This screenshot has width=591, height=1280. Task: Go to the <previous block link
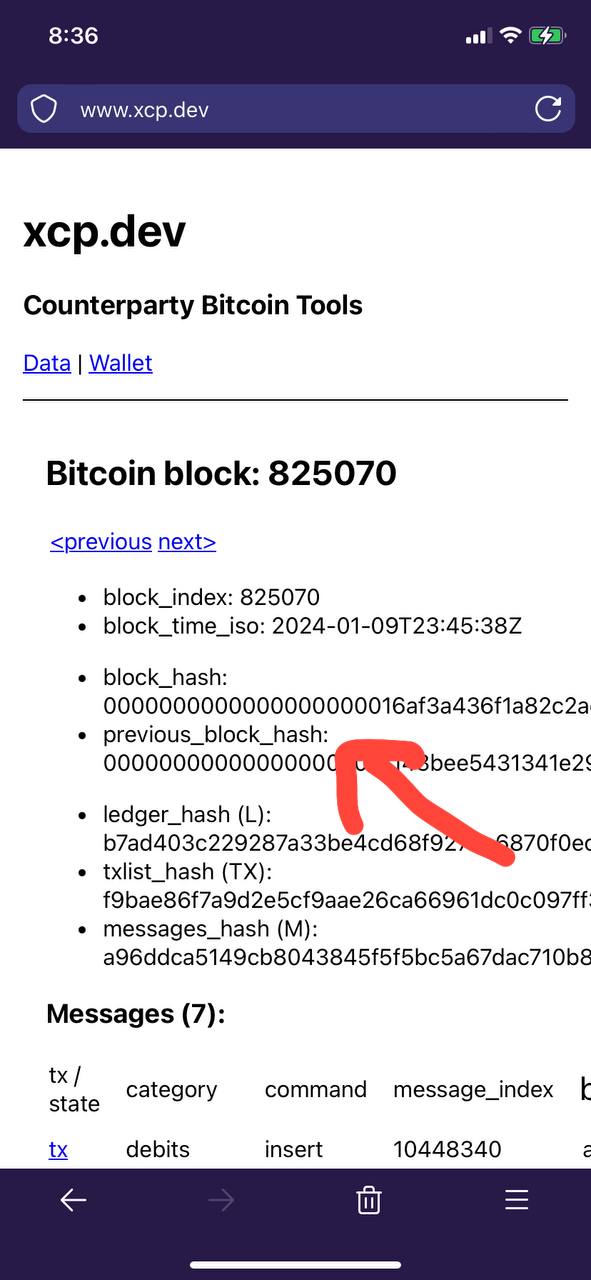(101, 542)
